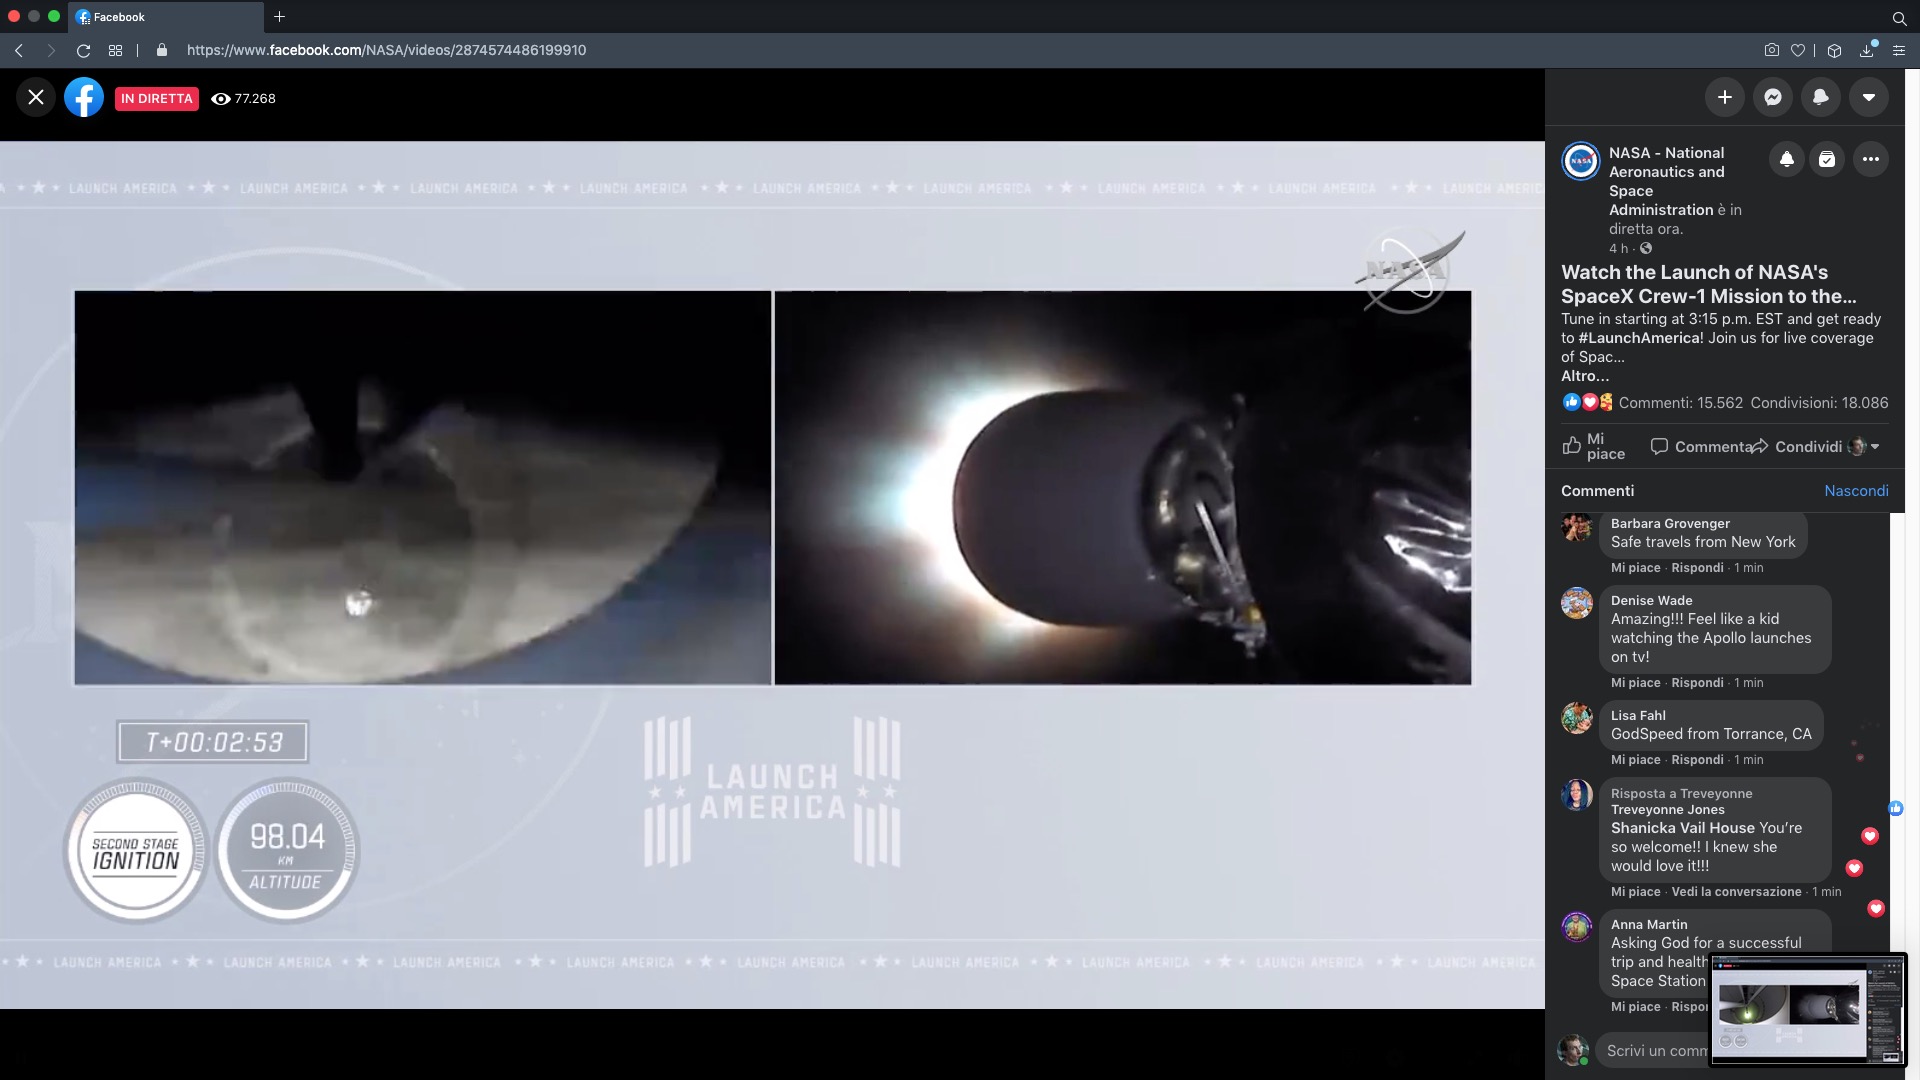This screenshot has width=1920, height=1080.
Task: Select the Facebook browser tab
Action: [x=166, y=17]
